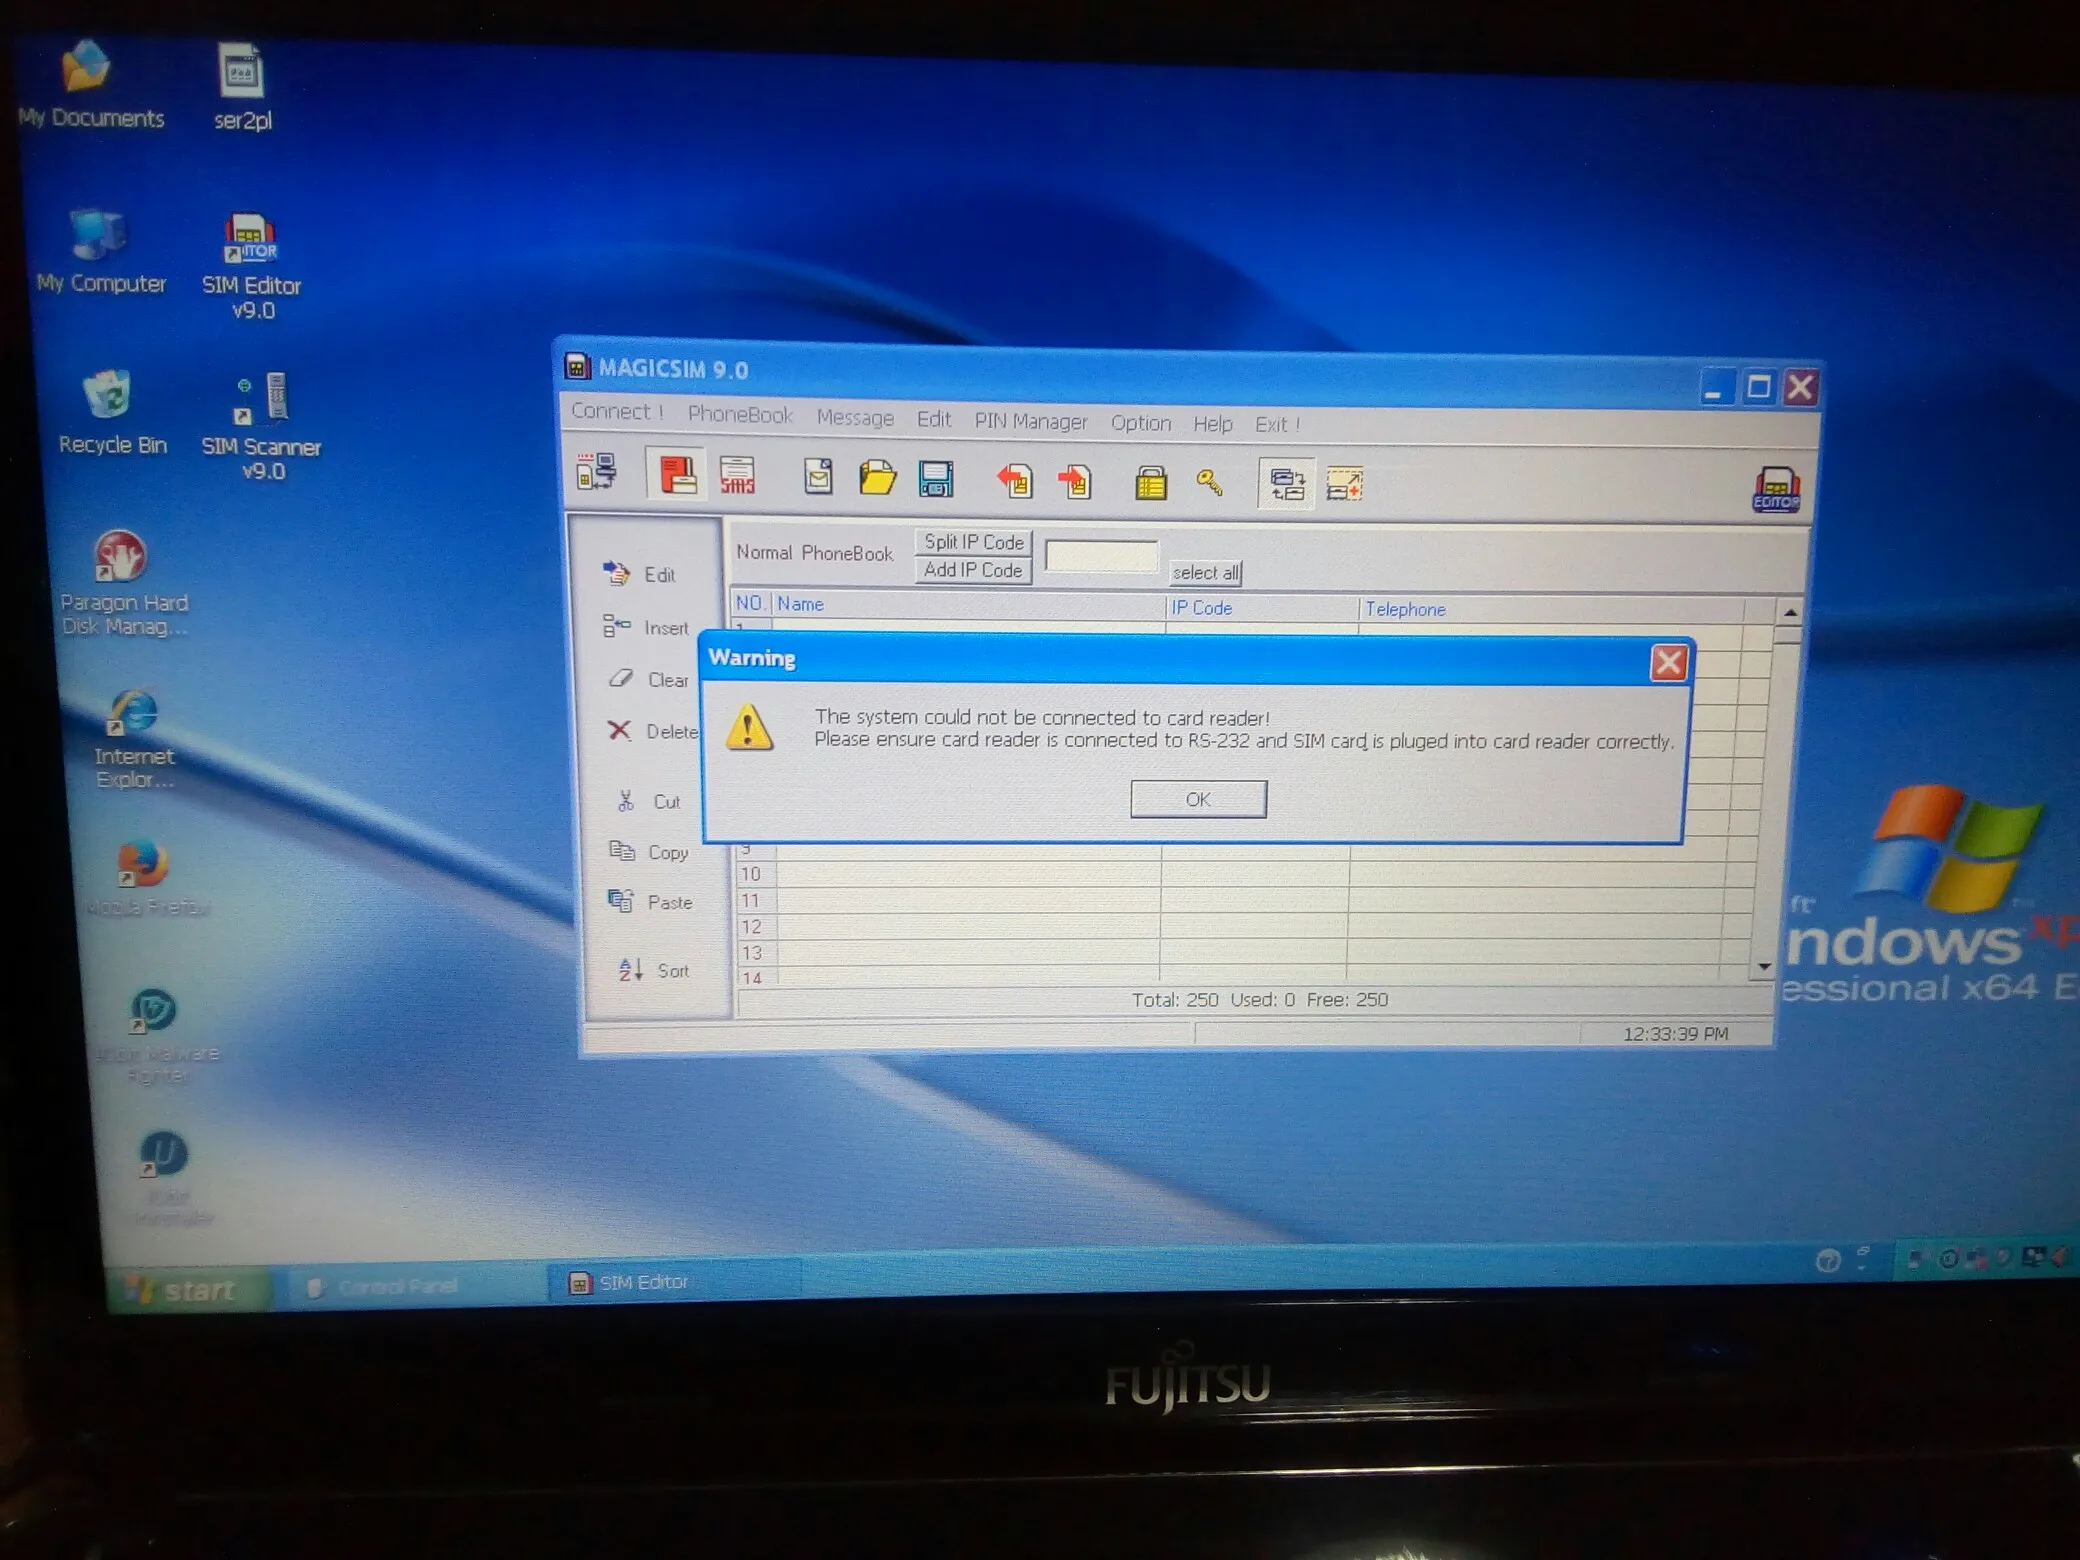Open the PIN Manager menu
The width and height of the screenshot is (2080, 1560).
(1030, 421)
